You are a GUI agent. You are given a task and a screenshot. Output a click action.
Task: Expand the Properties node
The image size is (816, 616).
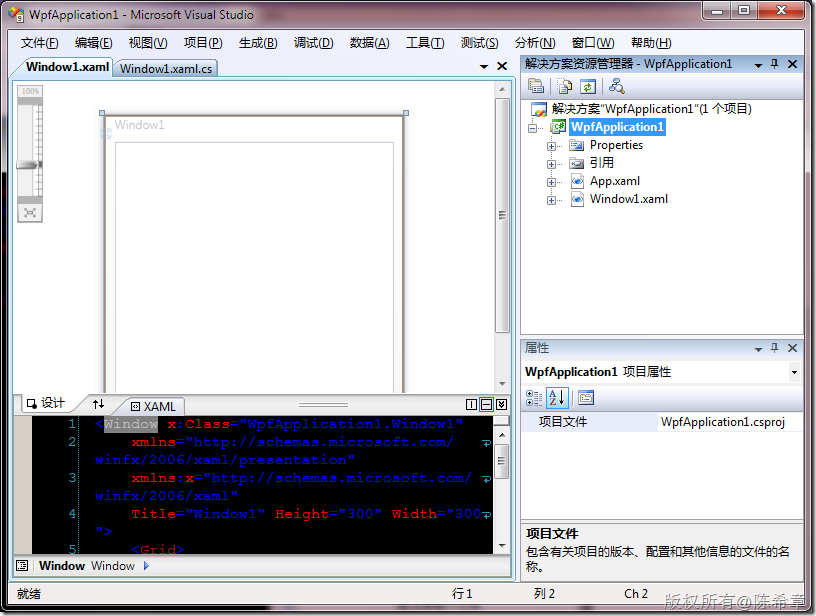[x=551, y=146]
